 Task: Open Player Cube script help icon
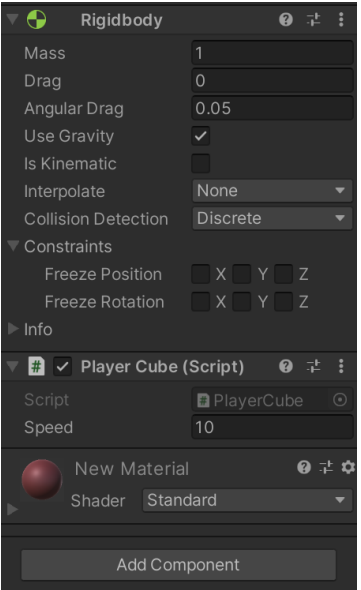(x=286, y=366)
